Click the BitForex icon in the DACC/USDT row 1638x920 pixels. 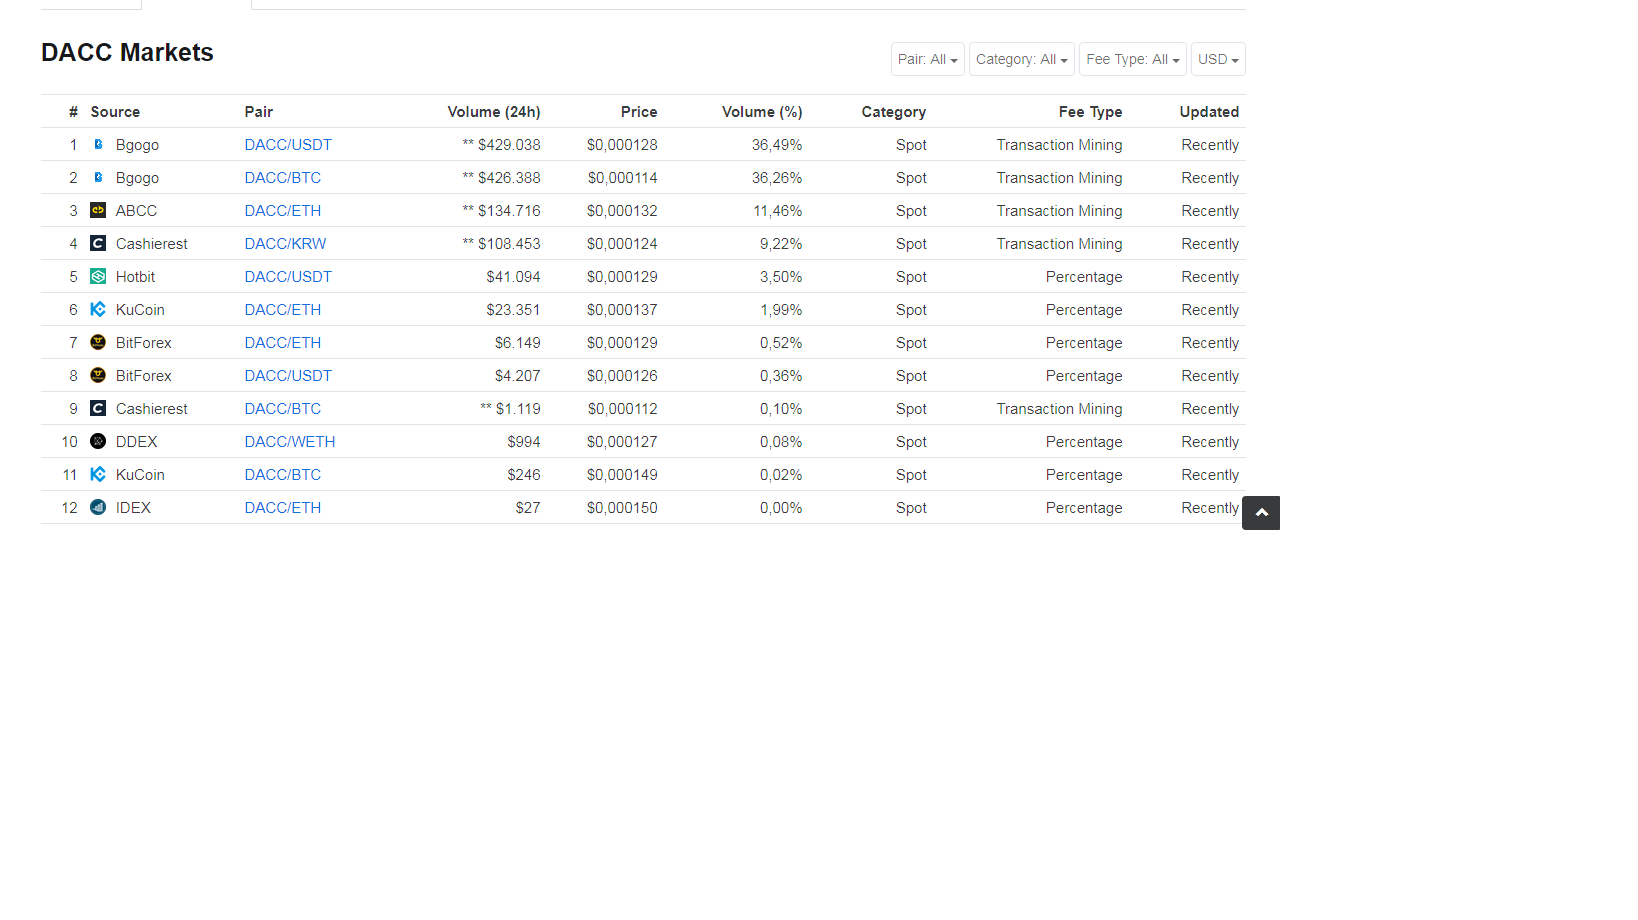tap(98, 376)
